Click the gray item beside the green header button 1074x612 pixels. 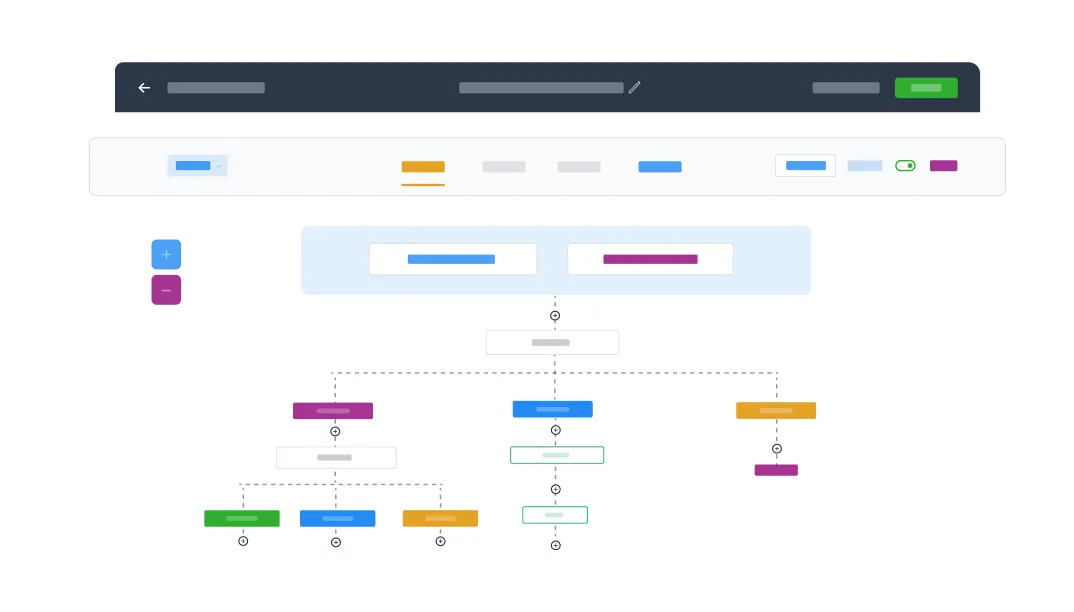[x=846, y=88]
